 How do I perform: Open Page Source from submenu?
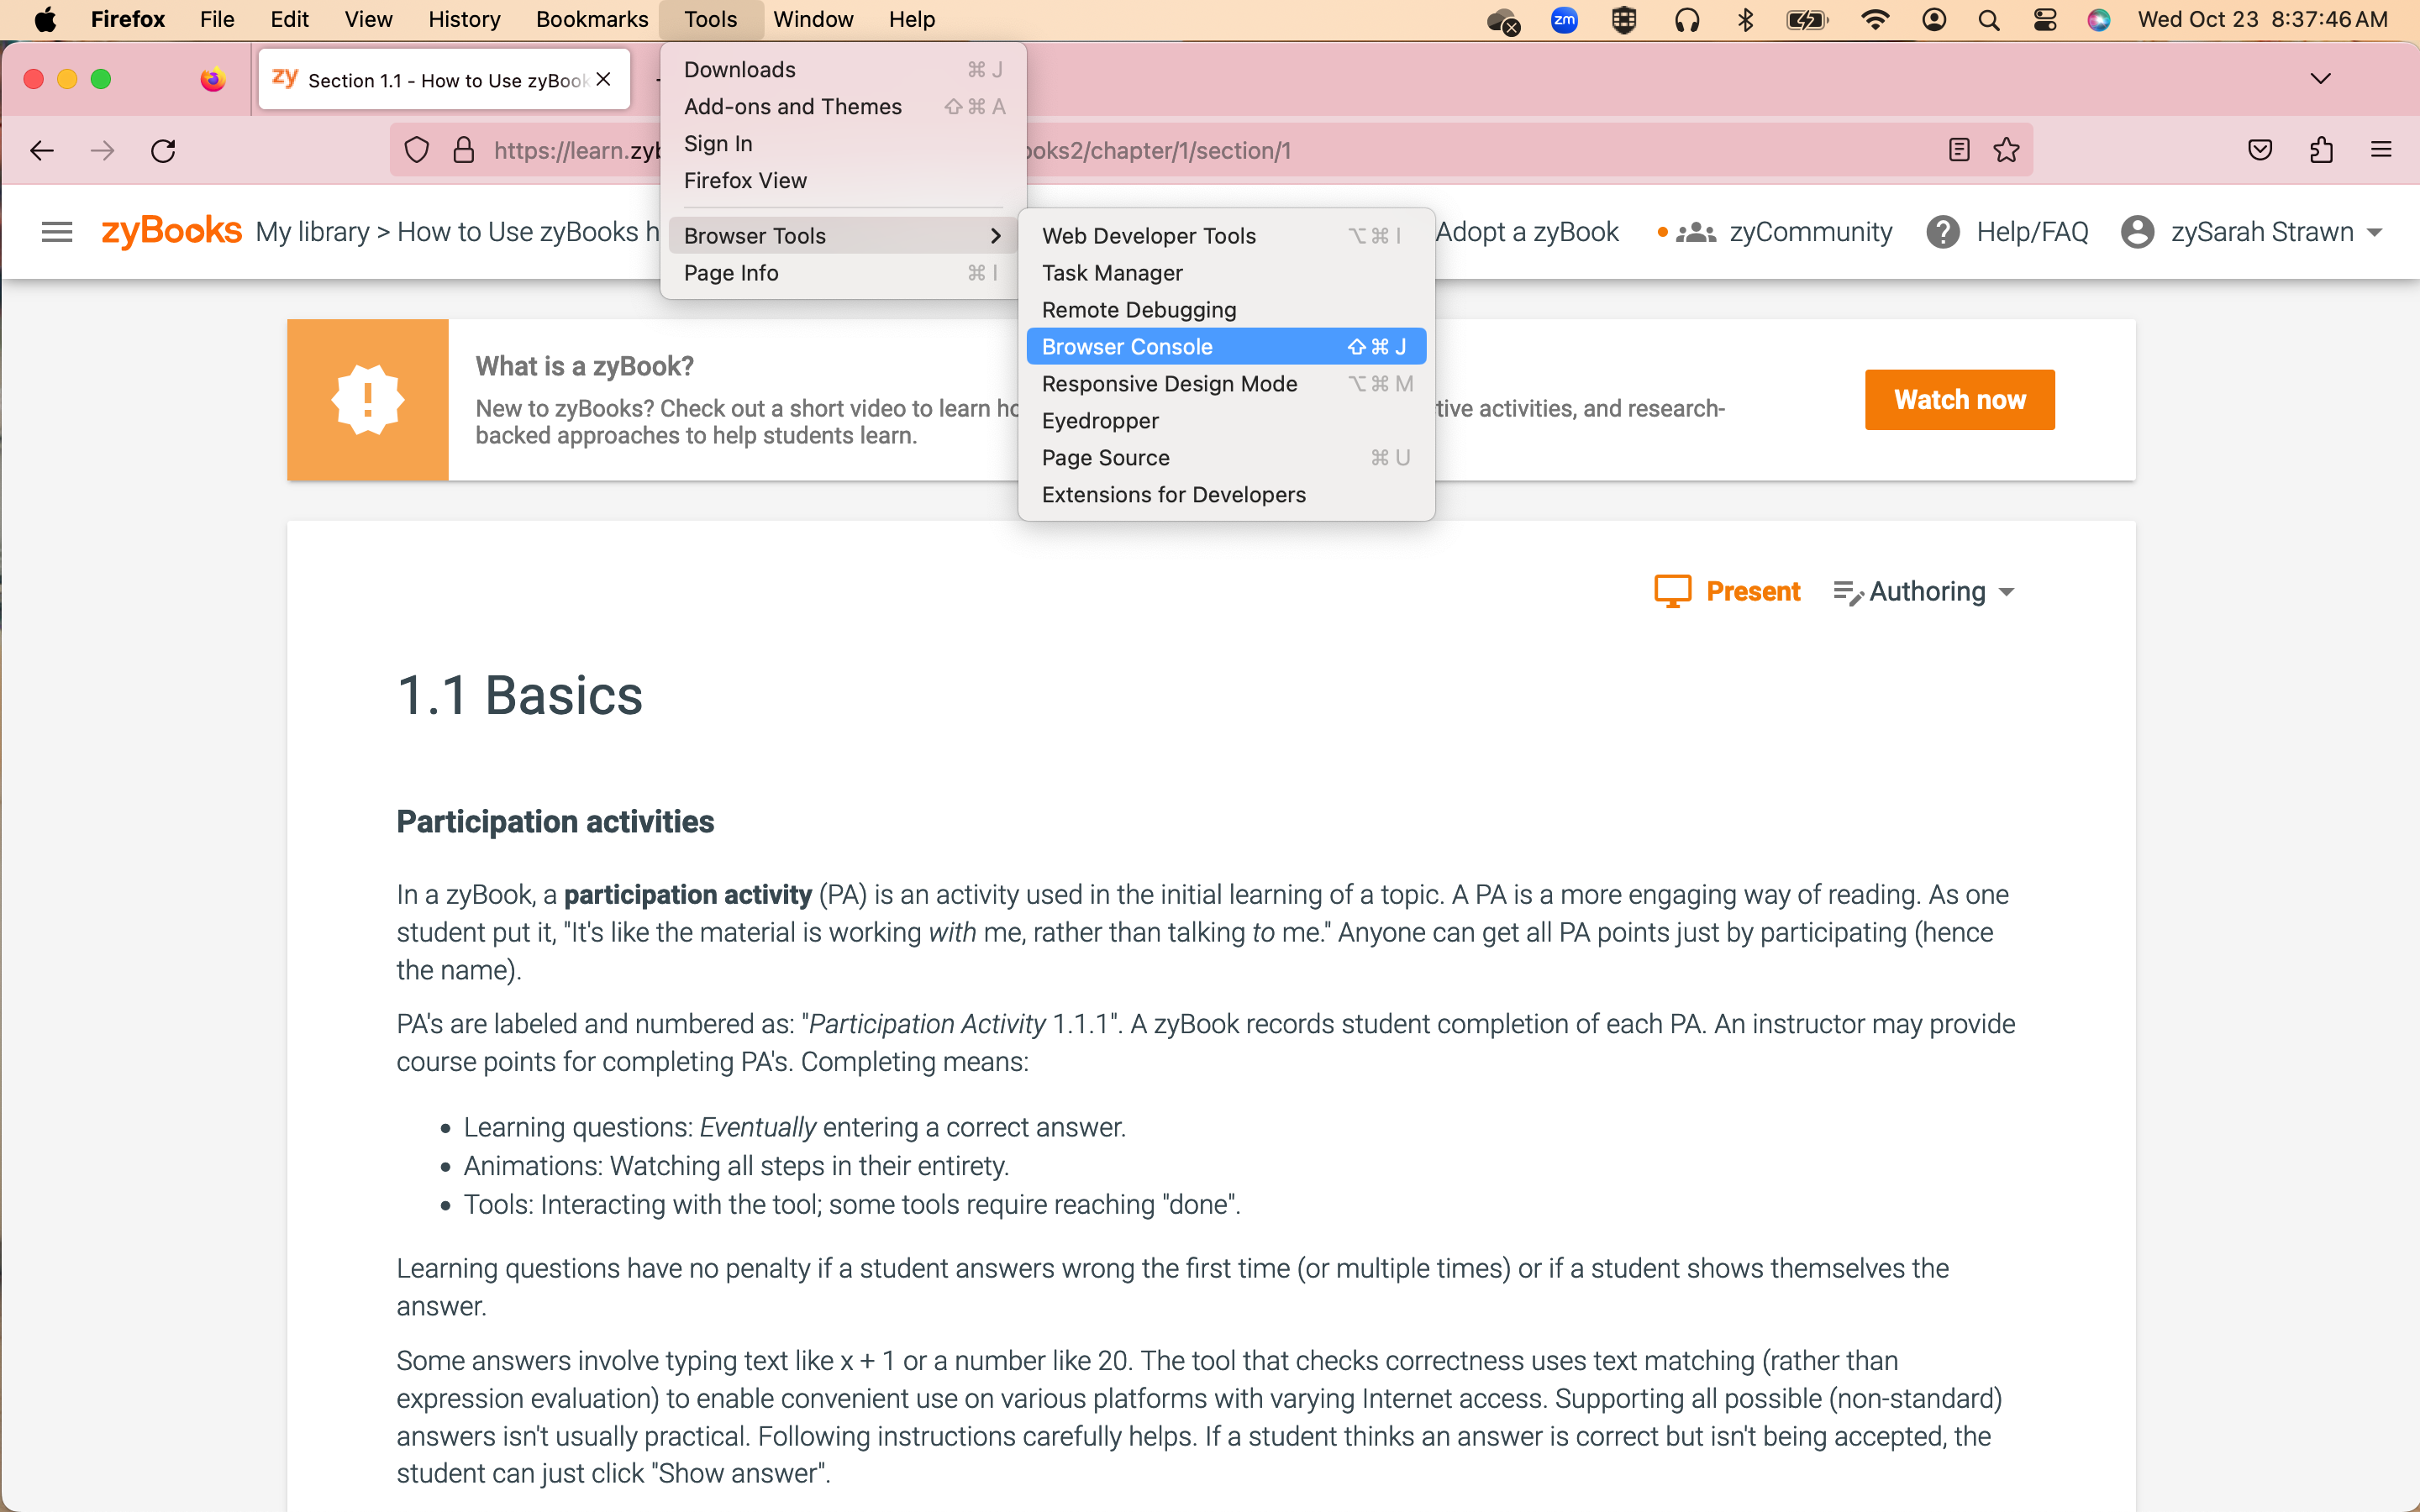(1226, 458)
